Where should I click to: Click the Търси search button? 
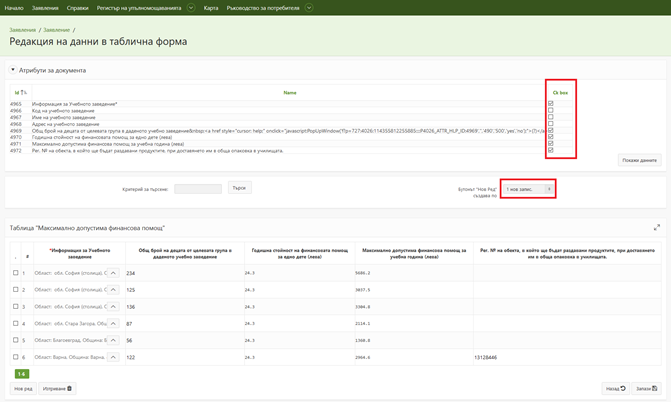point(239,188)
